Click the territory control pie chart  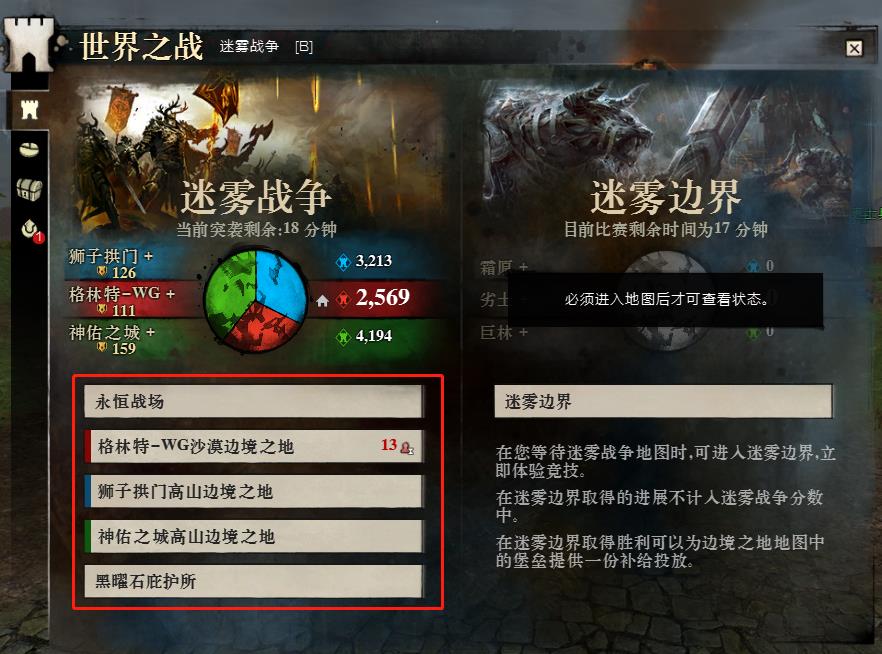point(255,301)
